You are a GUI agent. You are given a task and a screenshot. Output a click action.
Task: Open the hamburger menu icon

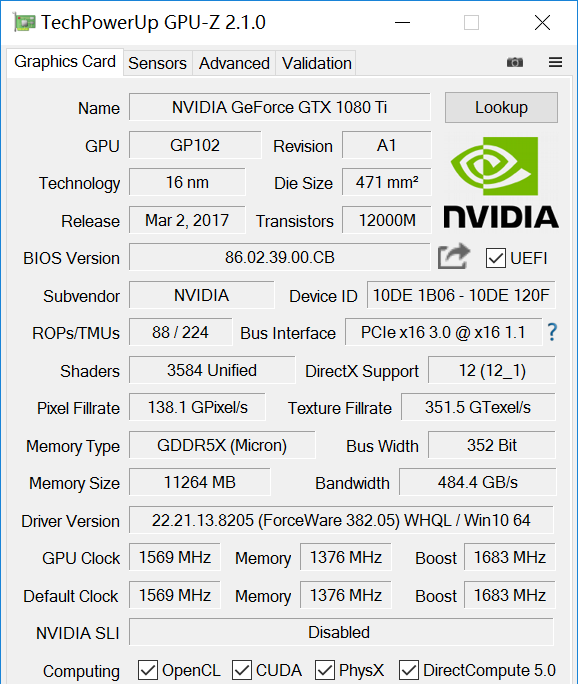pos(555,62)
